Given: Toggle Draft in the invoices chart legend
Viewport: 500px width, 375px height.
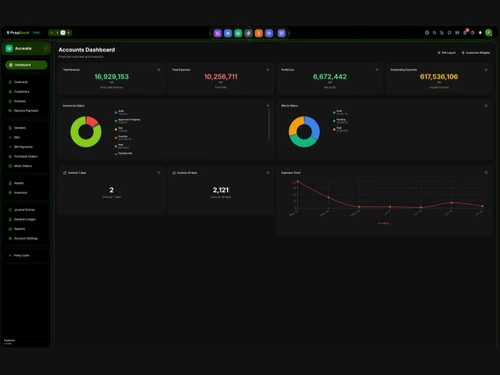Looking at the screenshot, I should [x=121, y=112].
